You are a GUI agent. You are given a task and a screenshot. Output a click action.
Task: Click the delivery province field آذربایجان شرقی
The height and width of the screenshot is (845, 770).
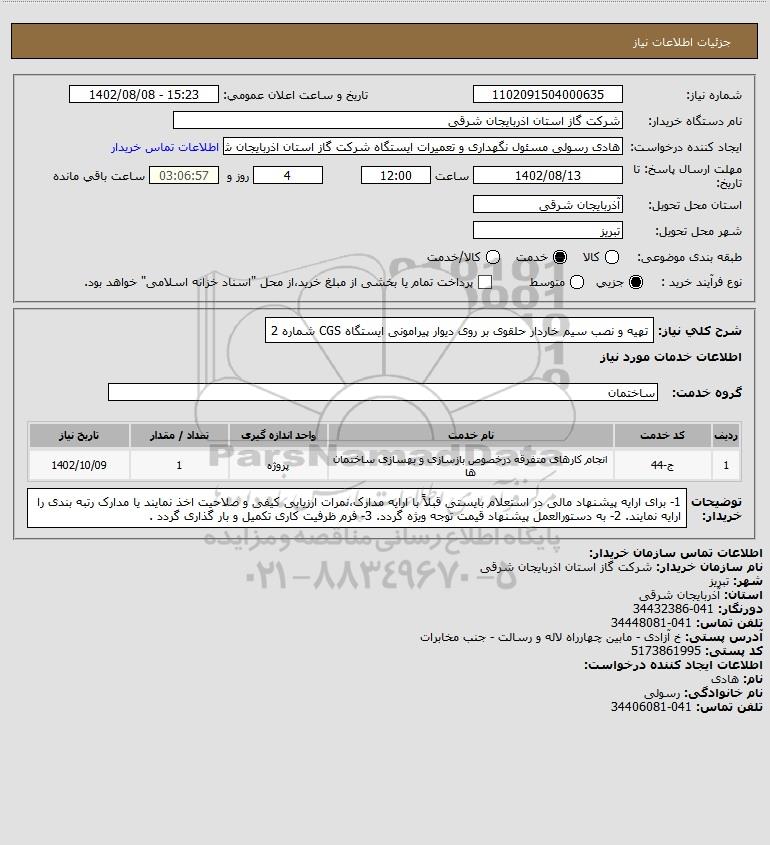click(547, 204)
